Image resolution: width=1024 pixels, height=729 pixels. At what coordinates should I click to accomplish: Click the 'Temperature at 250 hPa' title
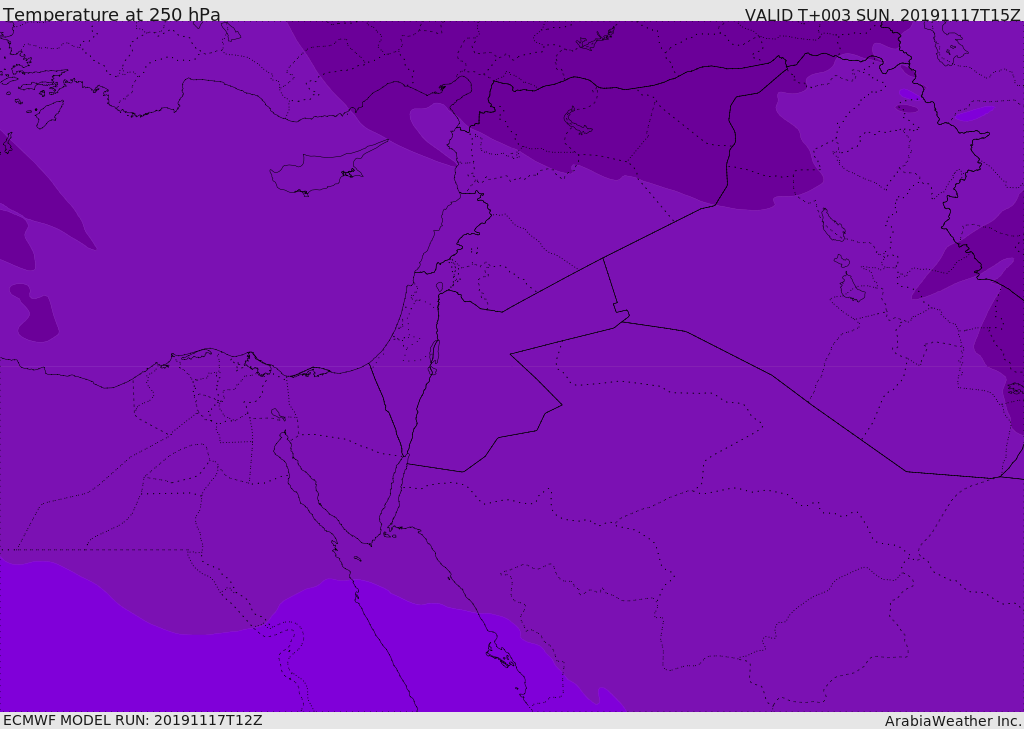(x=112, y=14)
